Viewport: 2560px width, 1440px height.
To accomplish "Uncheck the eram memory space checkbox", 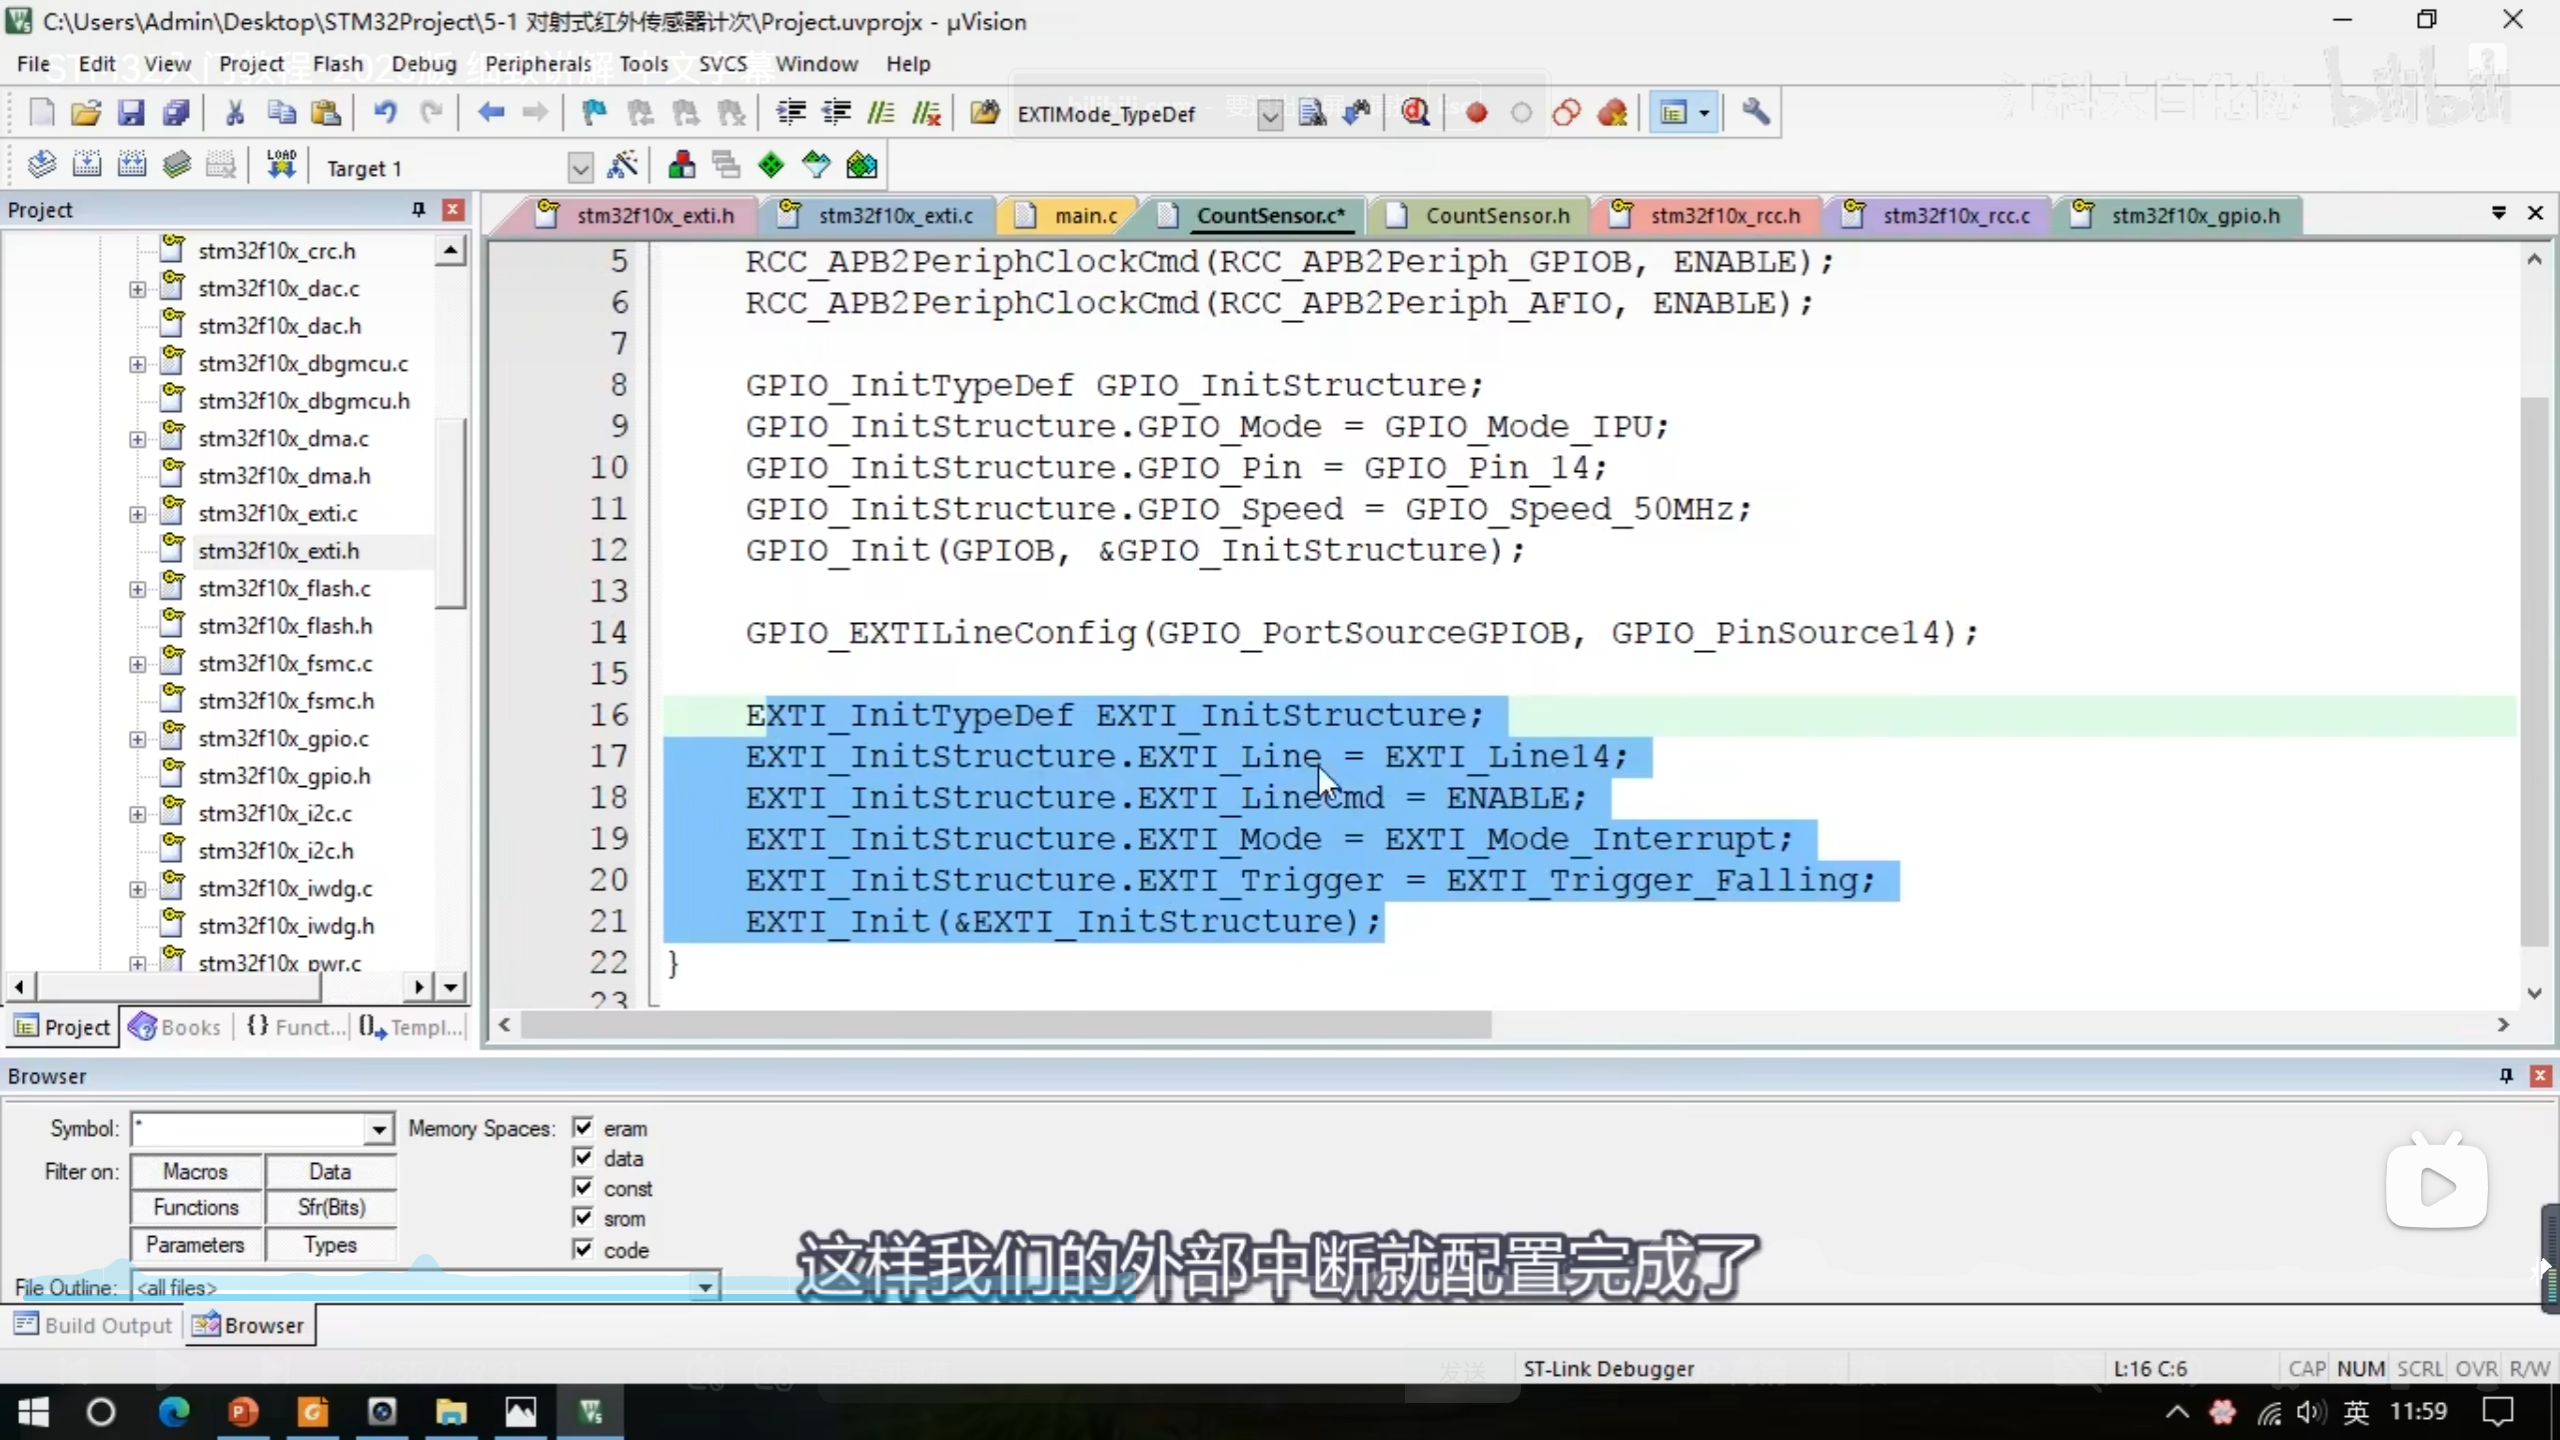I will tap(583, 1127).
